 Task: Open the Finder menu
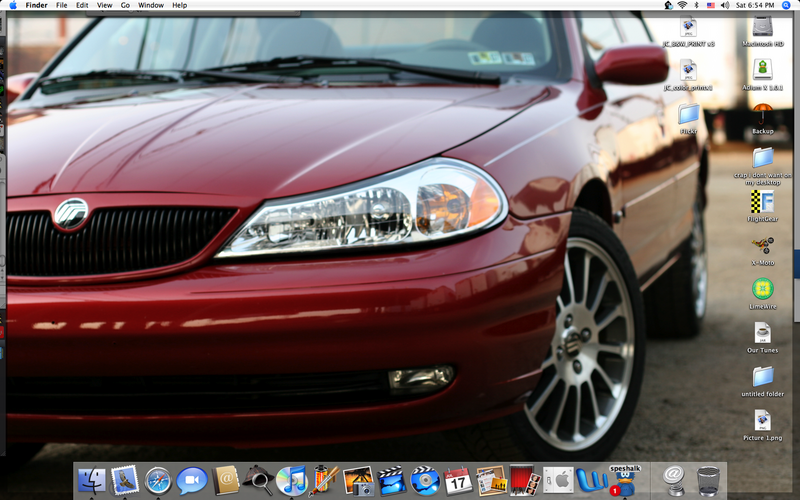(36, 5)
